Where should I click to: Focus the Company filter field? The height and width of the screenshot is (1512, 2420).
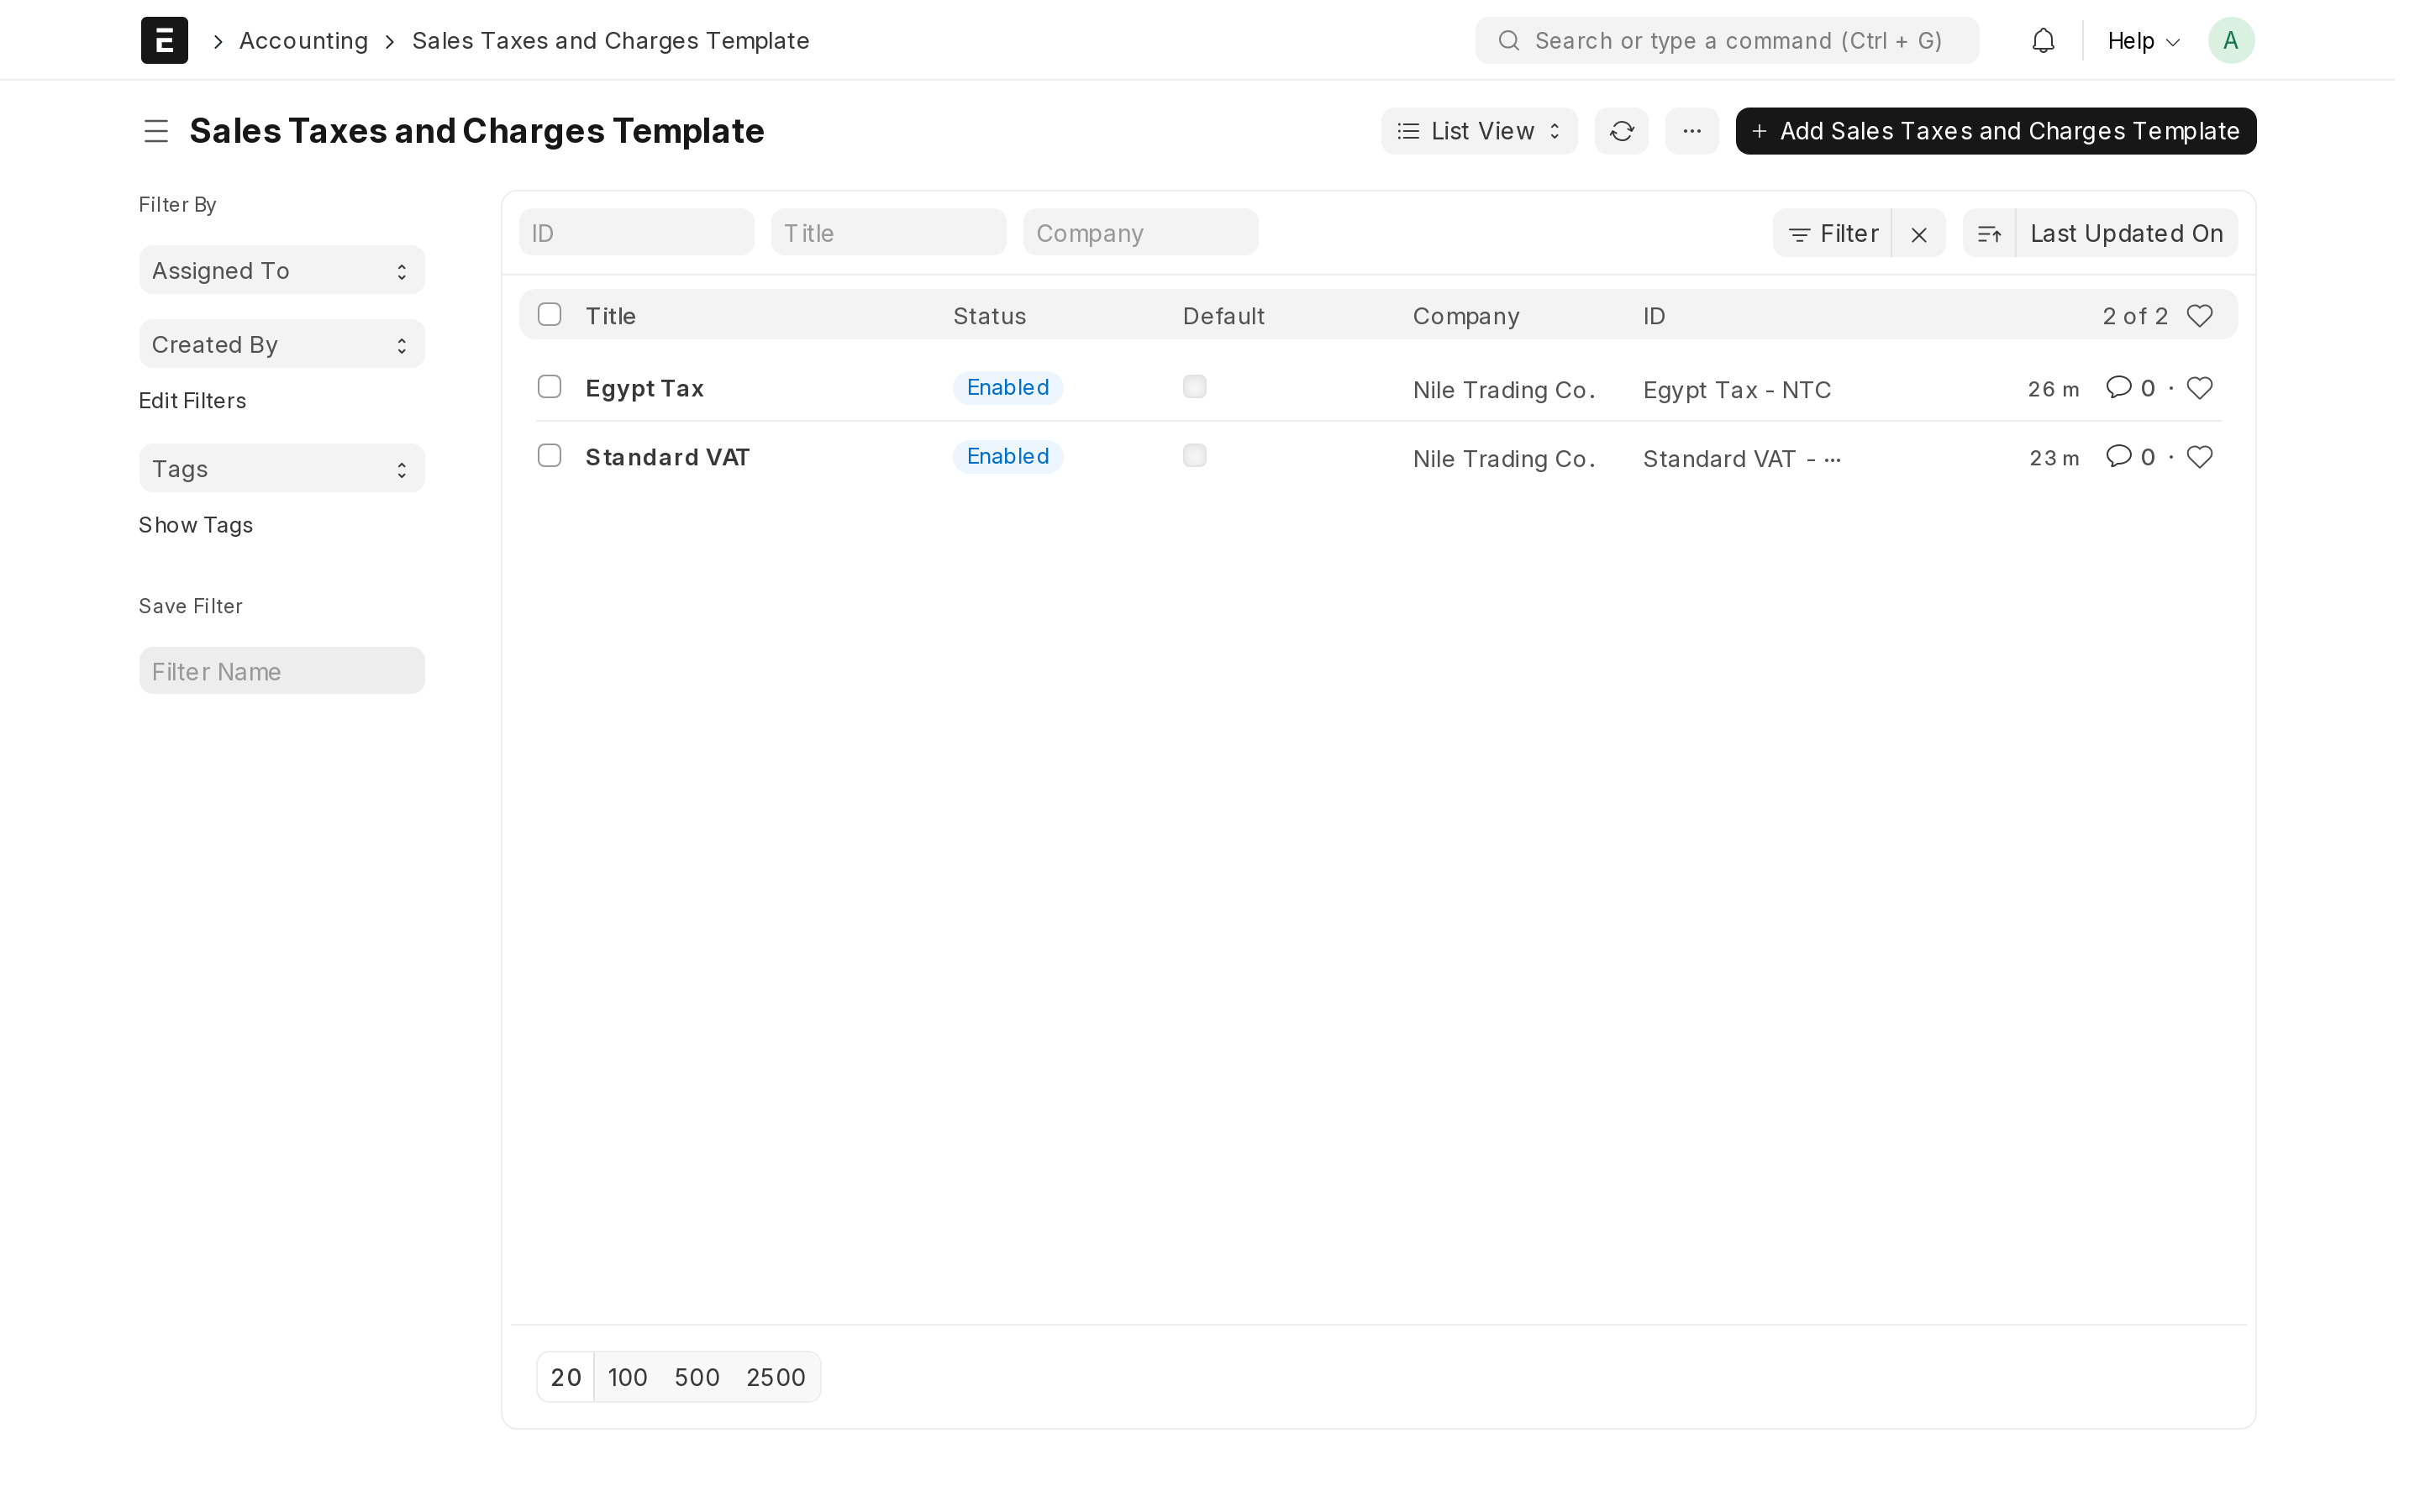tap(1140, 232)
